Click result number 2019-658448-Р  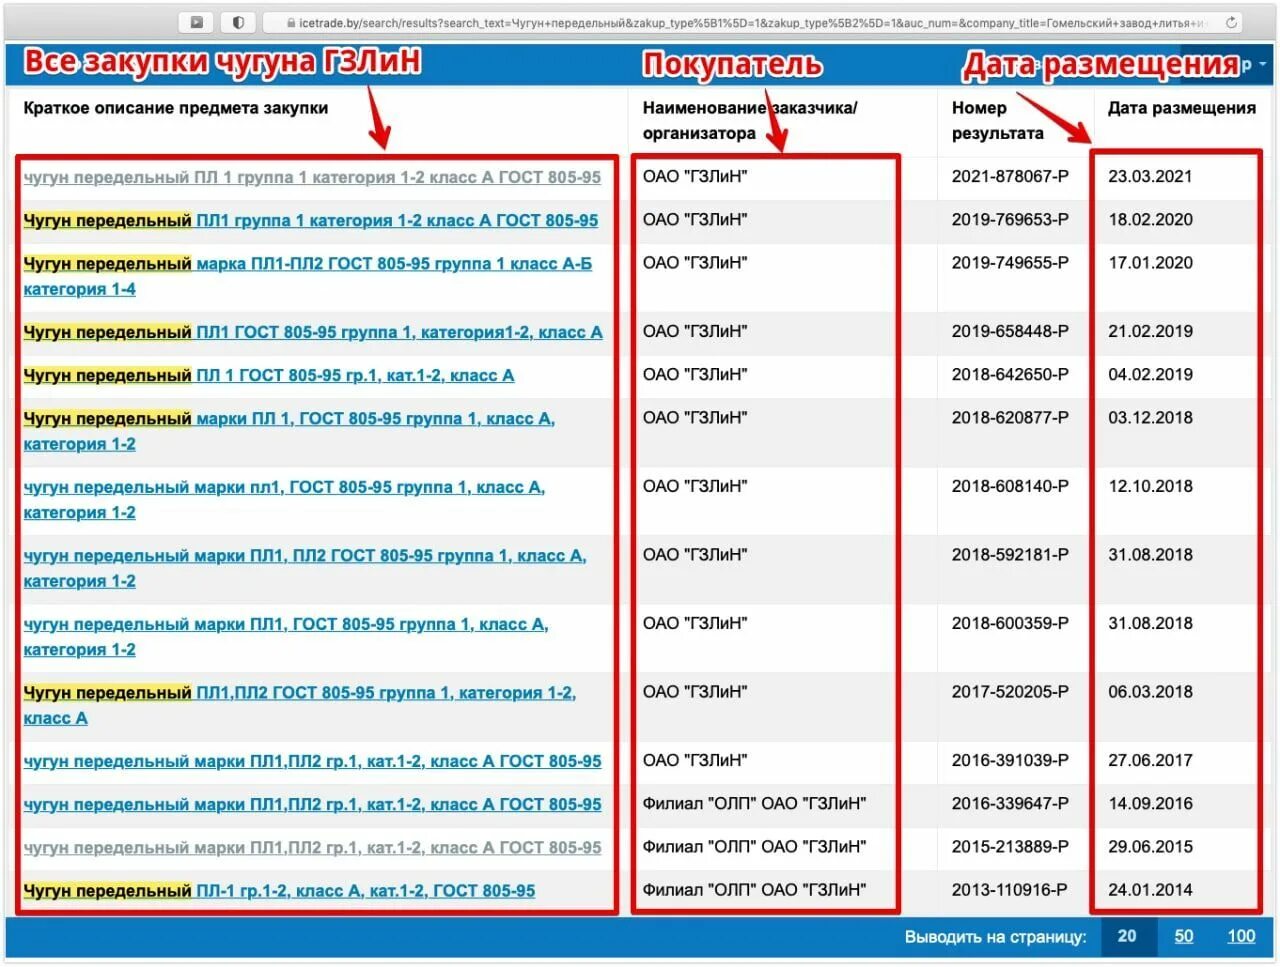[1010, 331]
